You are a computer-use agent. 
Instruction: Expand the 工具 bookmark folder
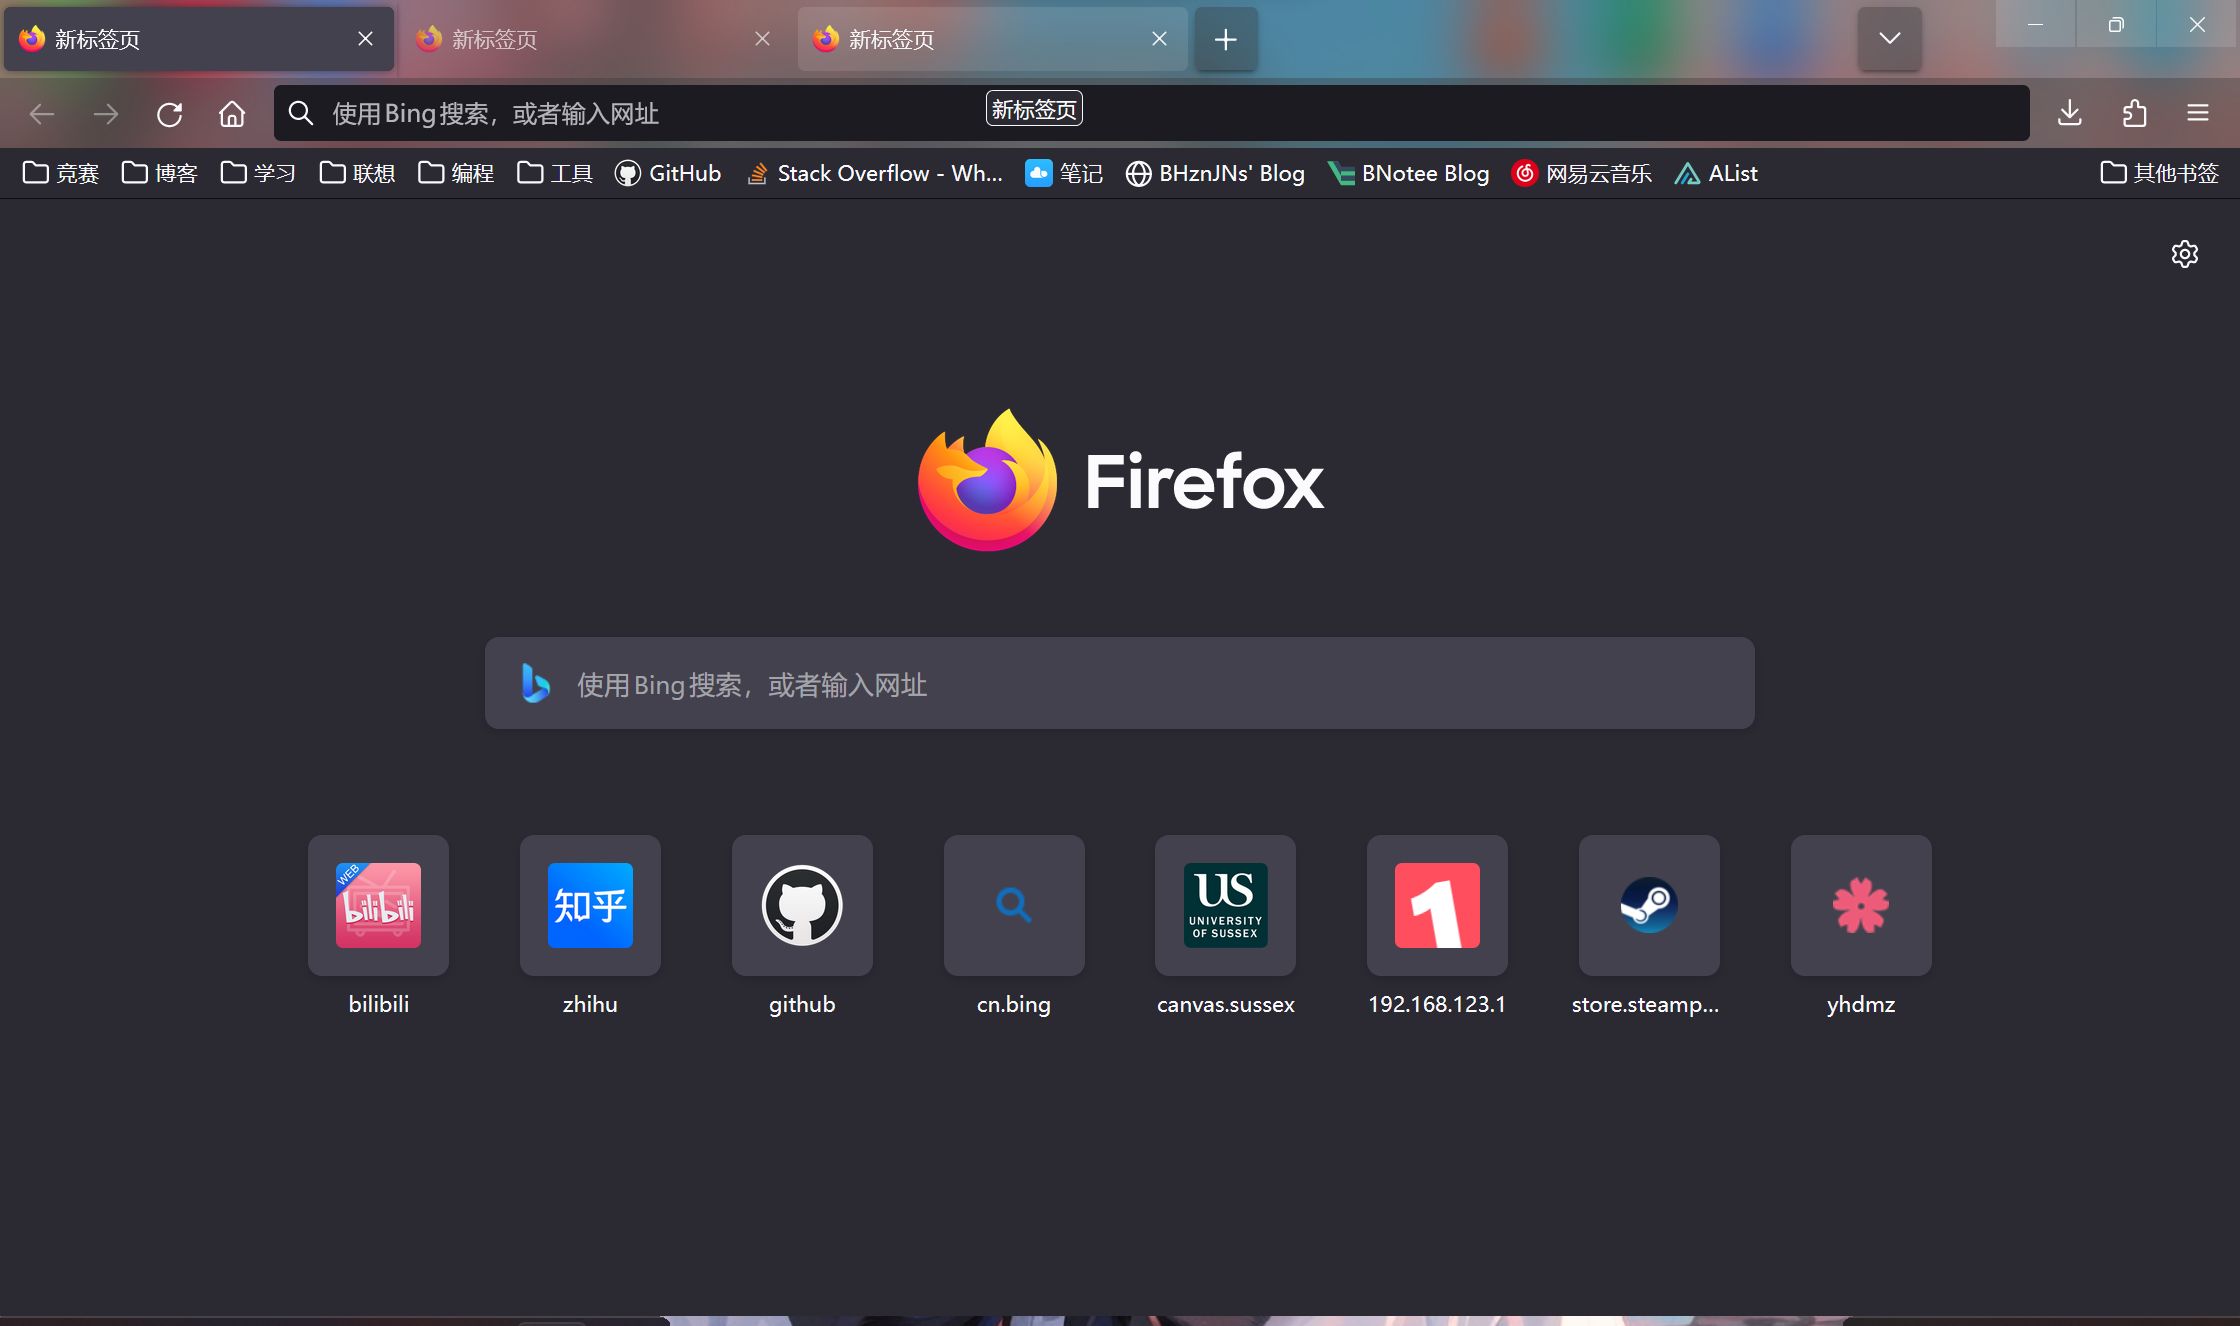(556, 173)
